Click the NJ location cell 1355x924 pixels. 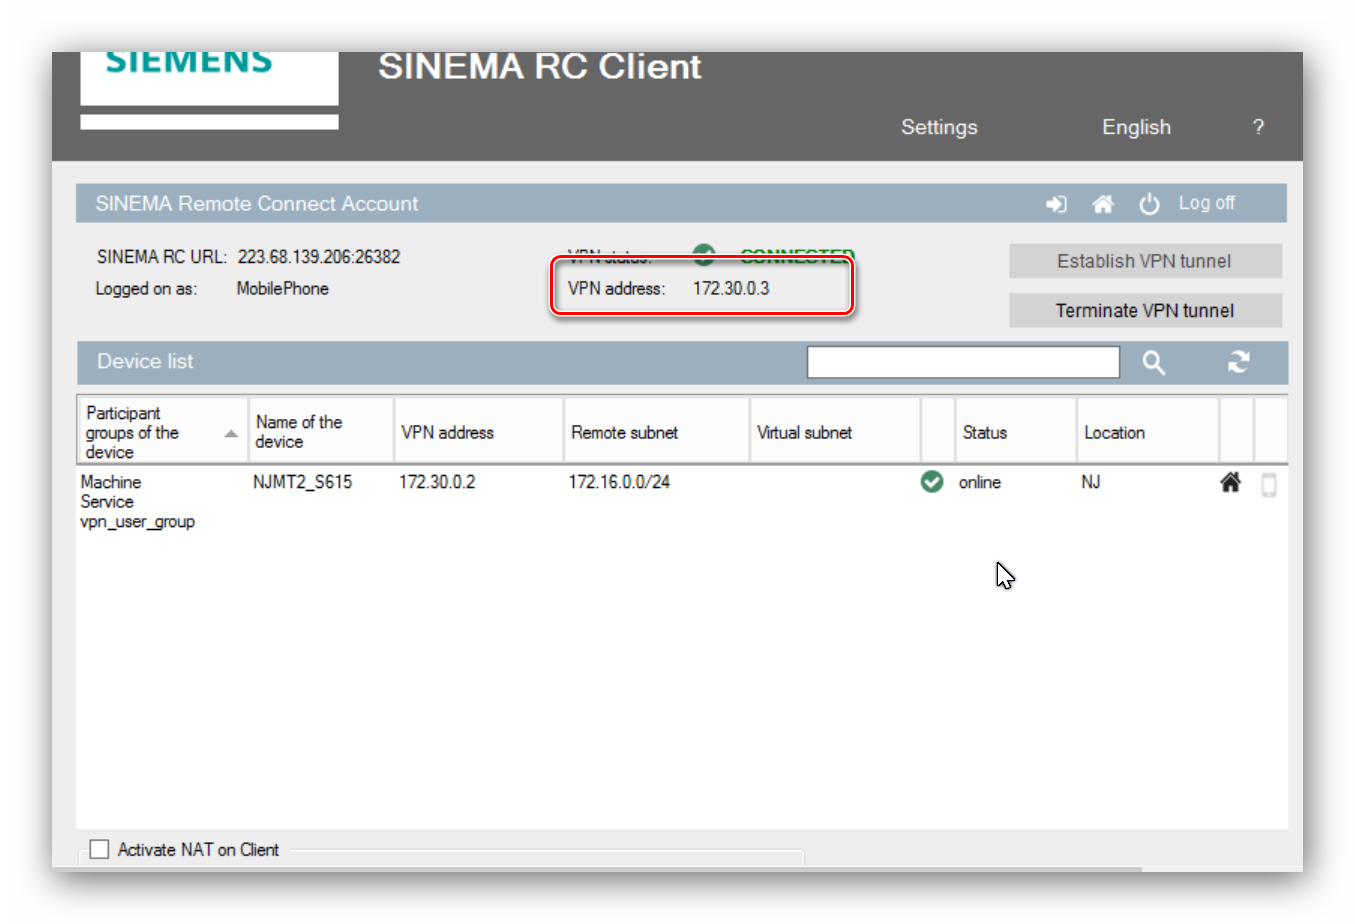click(x=1090, y=482)
